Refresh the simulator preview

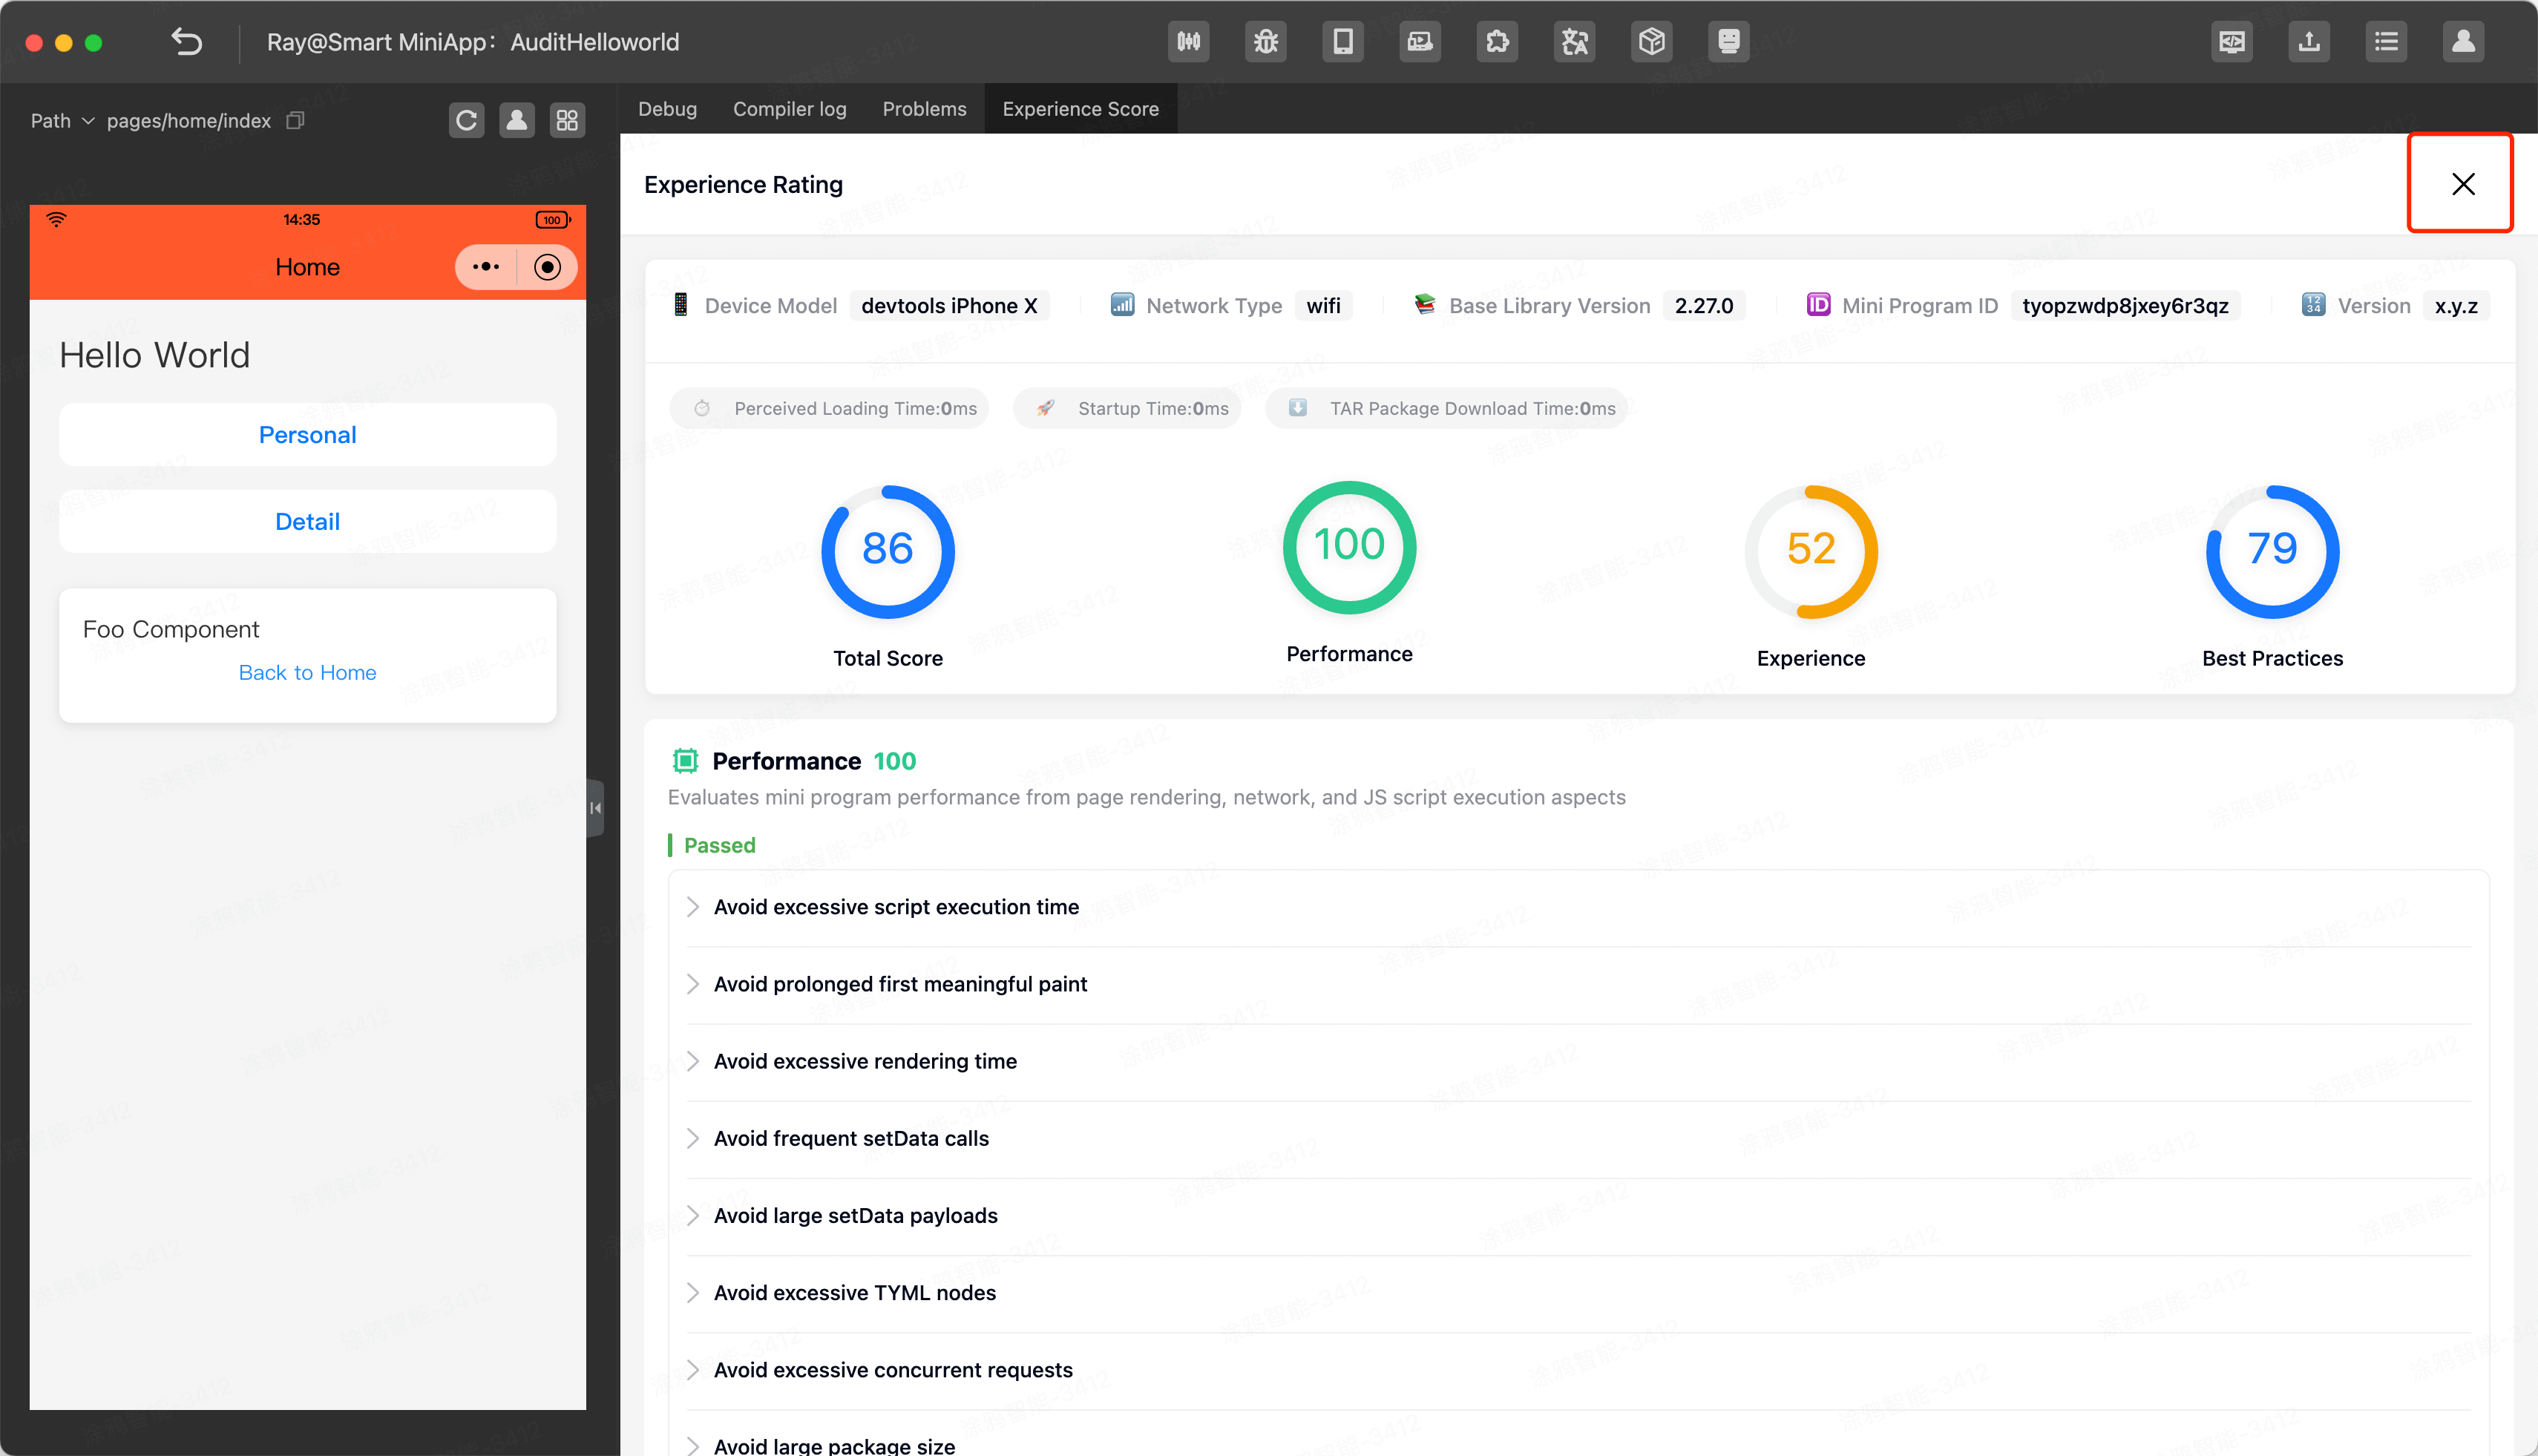tap(466, 120)
